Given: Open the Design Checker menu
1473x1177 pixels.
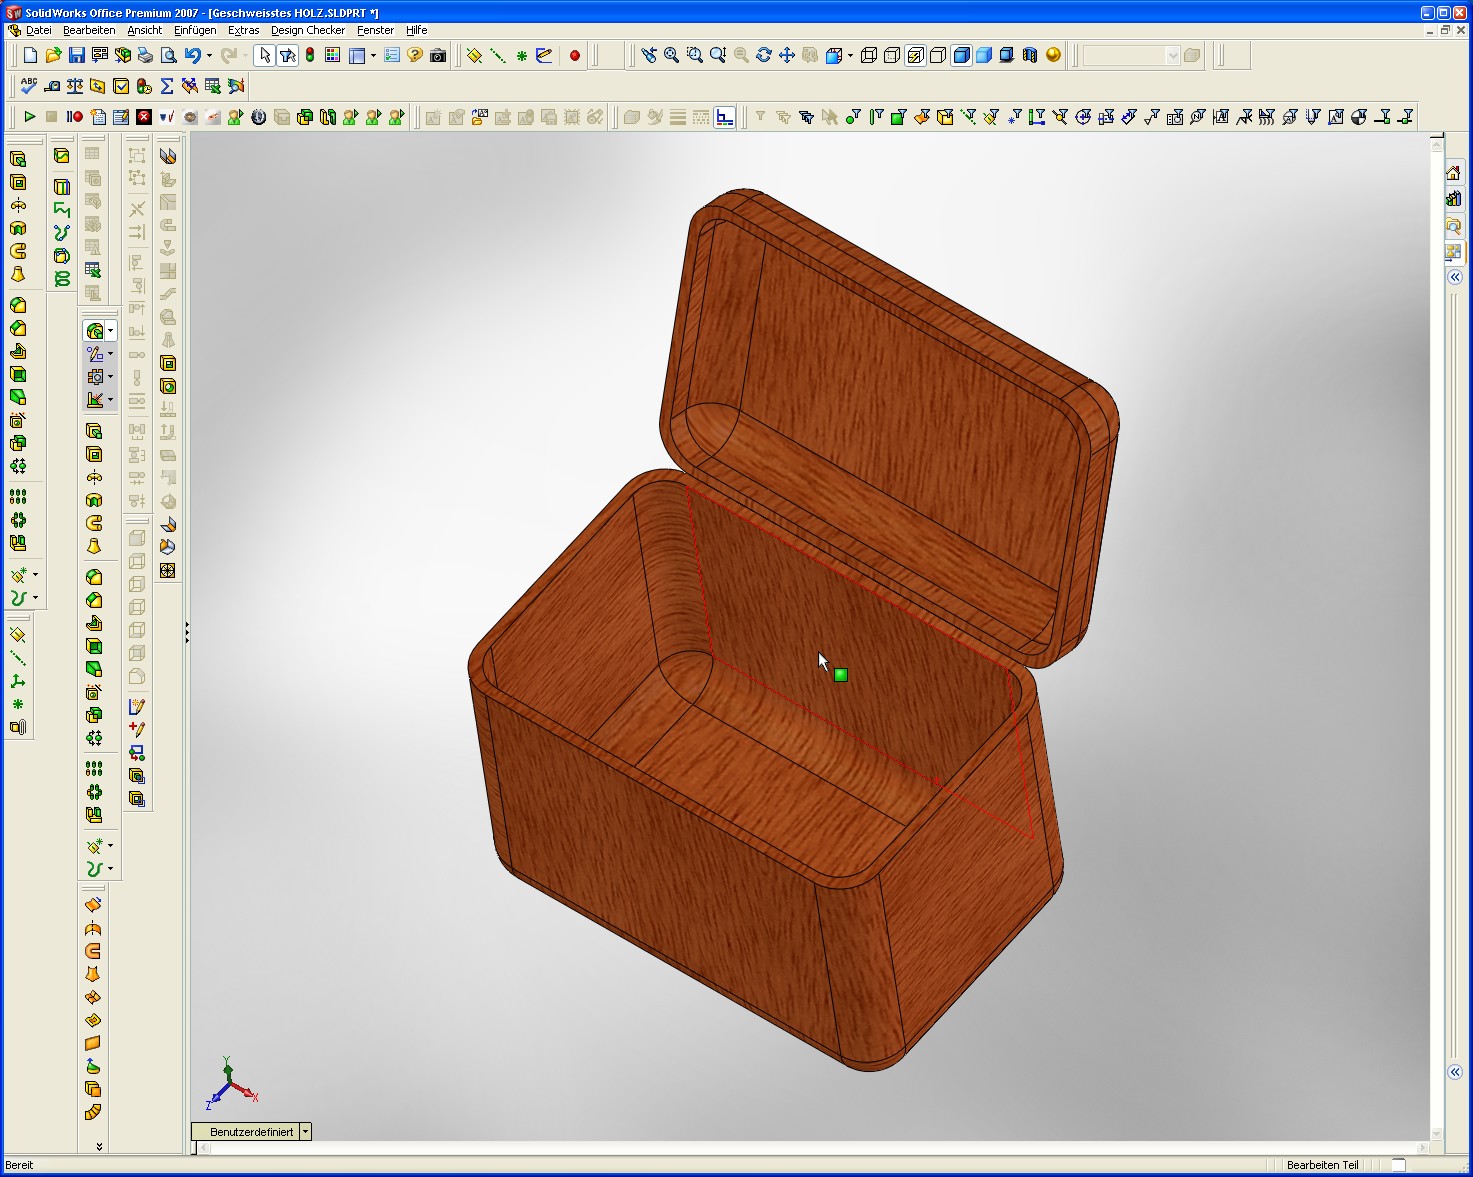Looking at the screenshot, I should click(x=308, y=30).
